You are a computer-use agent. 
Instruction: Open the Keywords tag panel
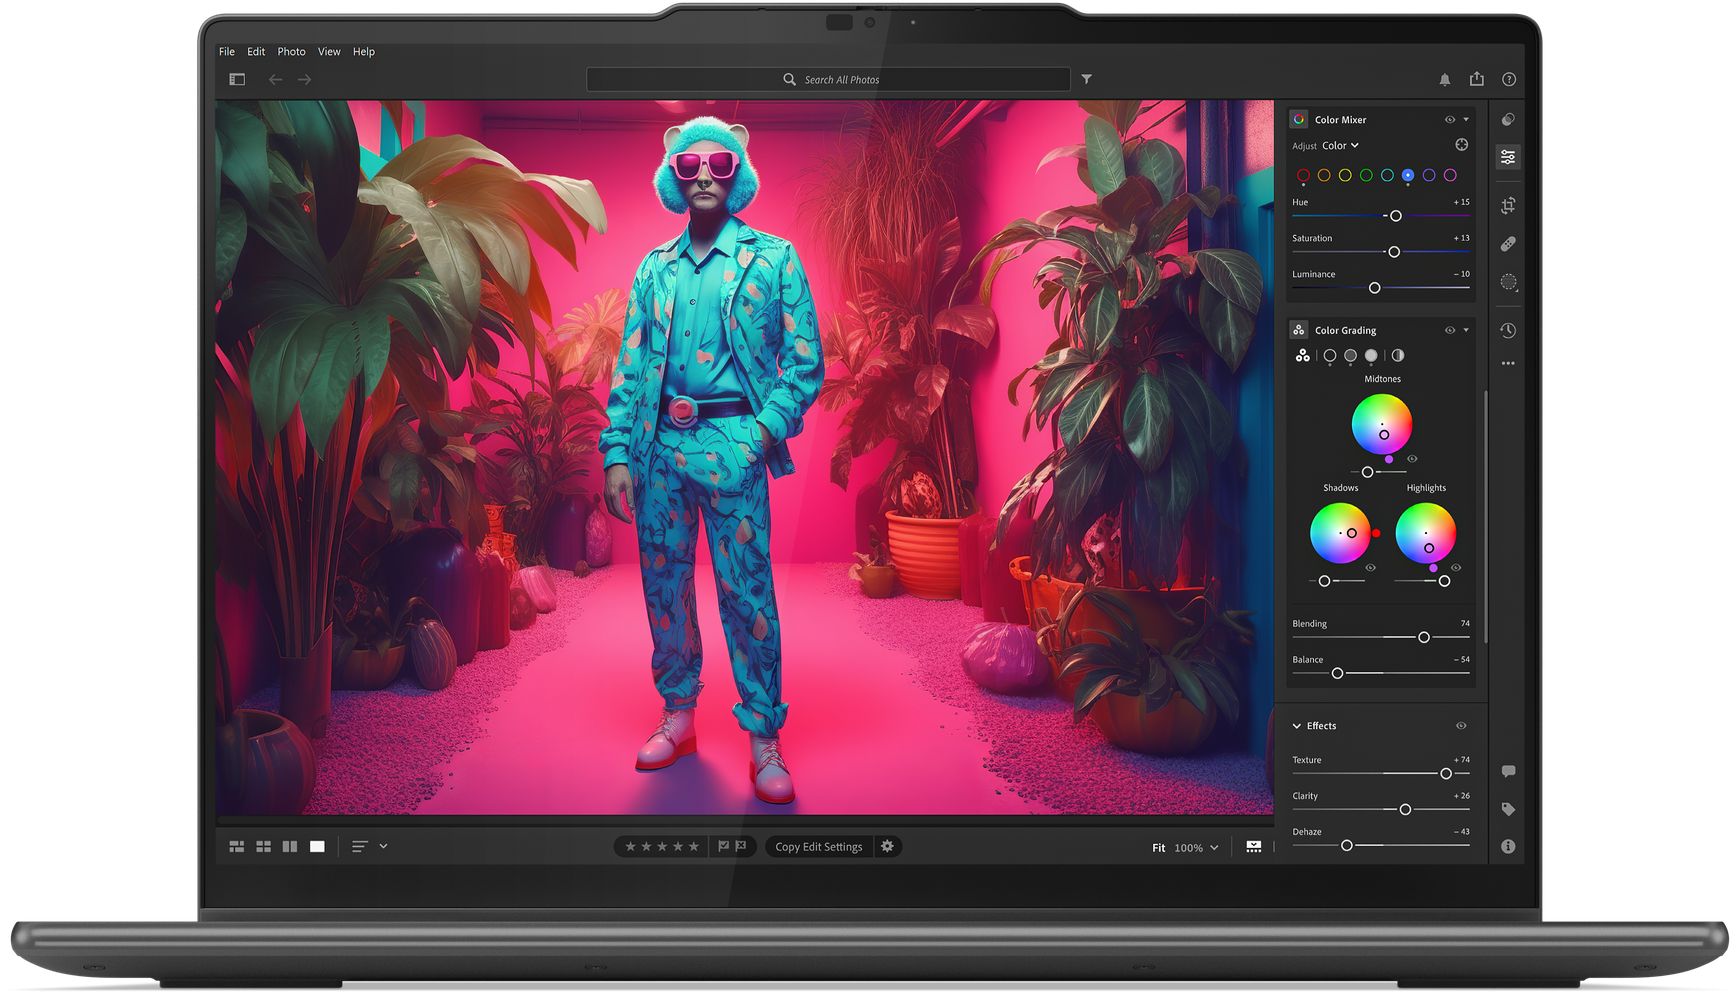coord(1508,809)
